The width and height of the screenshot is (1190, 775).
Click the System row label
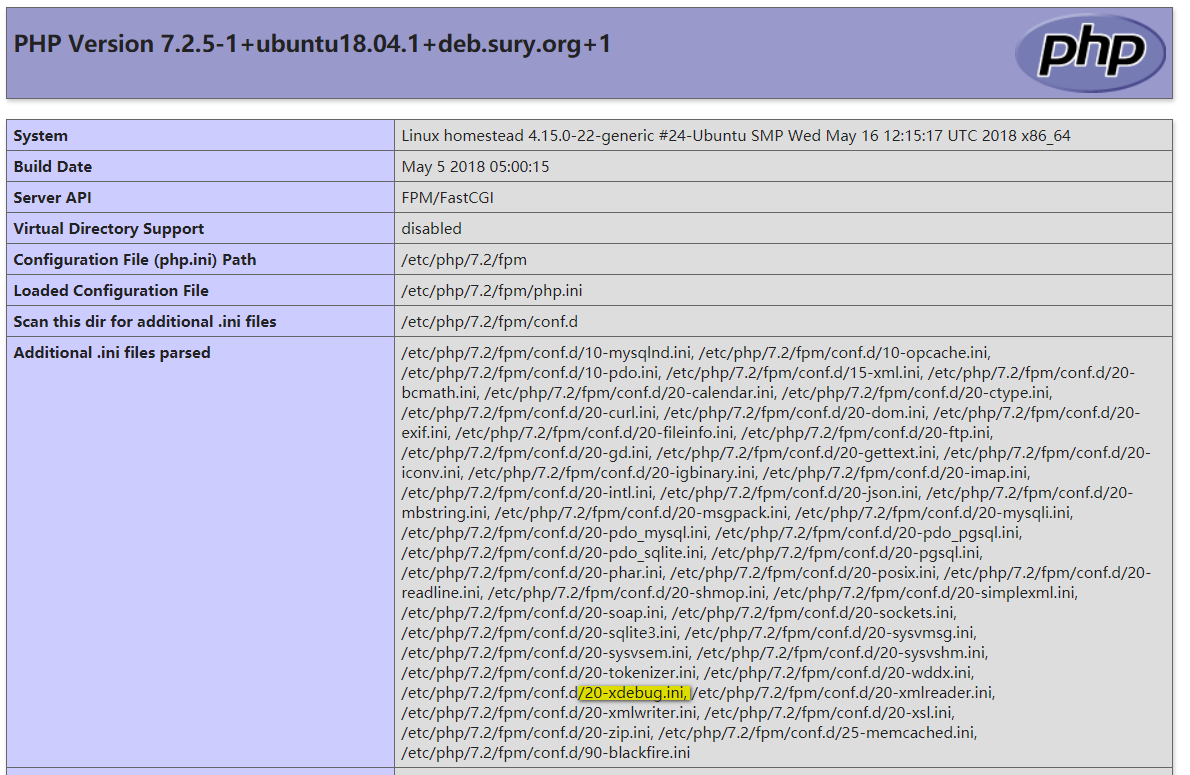pyautogui.click(x=40, y=136)
